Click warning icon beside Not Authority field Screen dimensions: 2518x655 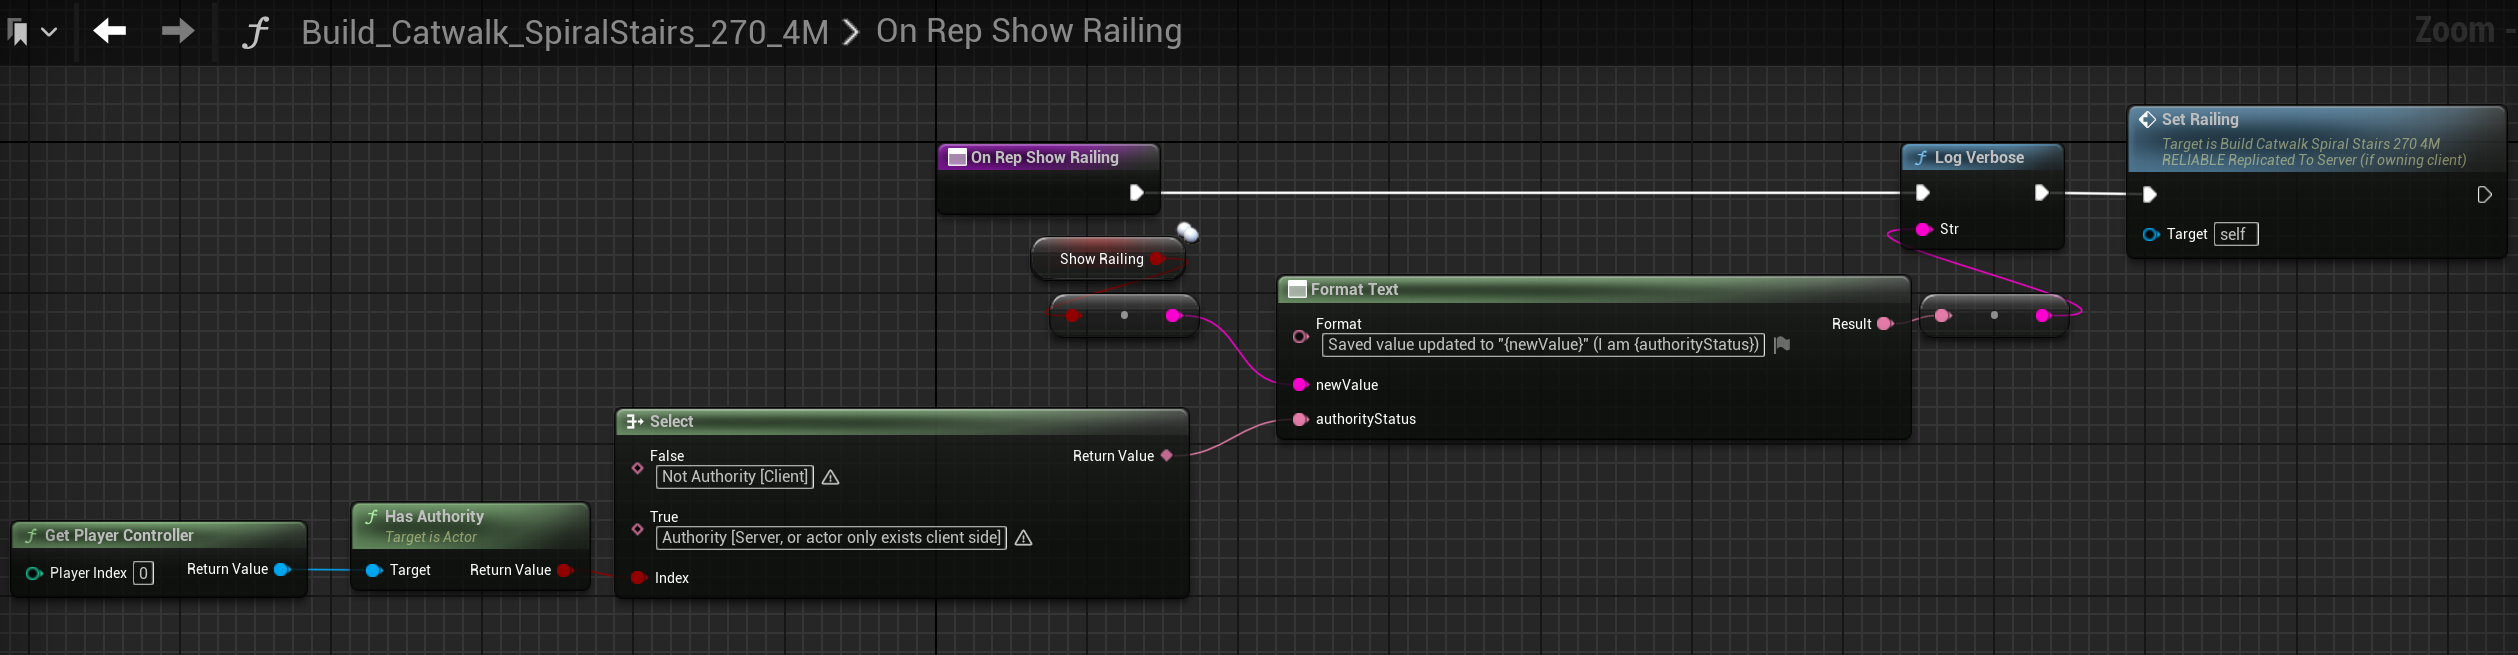[x=830, y=478]
